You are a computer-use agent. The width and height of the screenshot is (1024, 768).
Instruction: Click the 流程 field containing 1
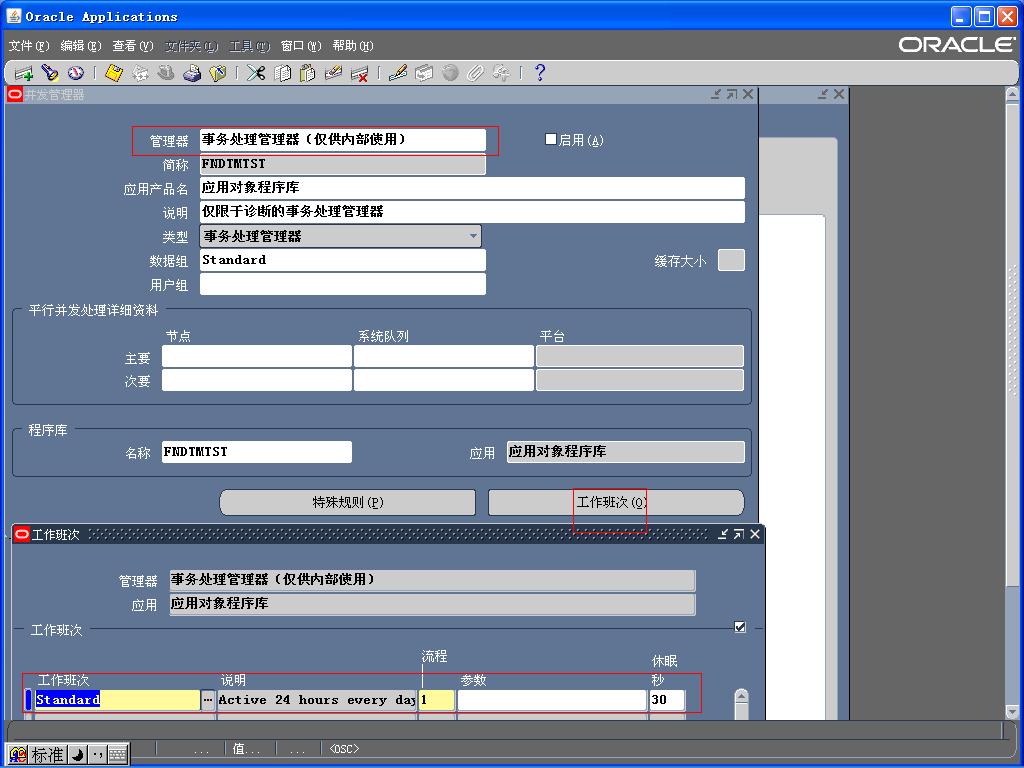437,700
